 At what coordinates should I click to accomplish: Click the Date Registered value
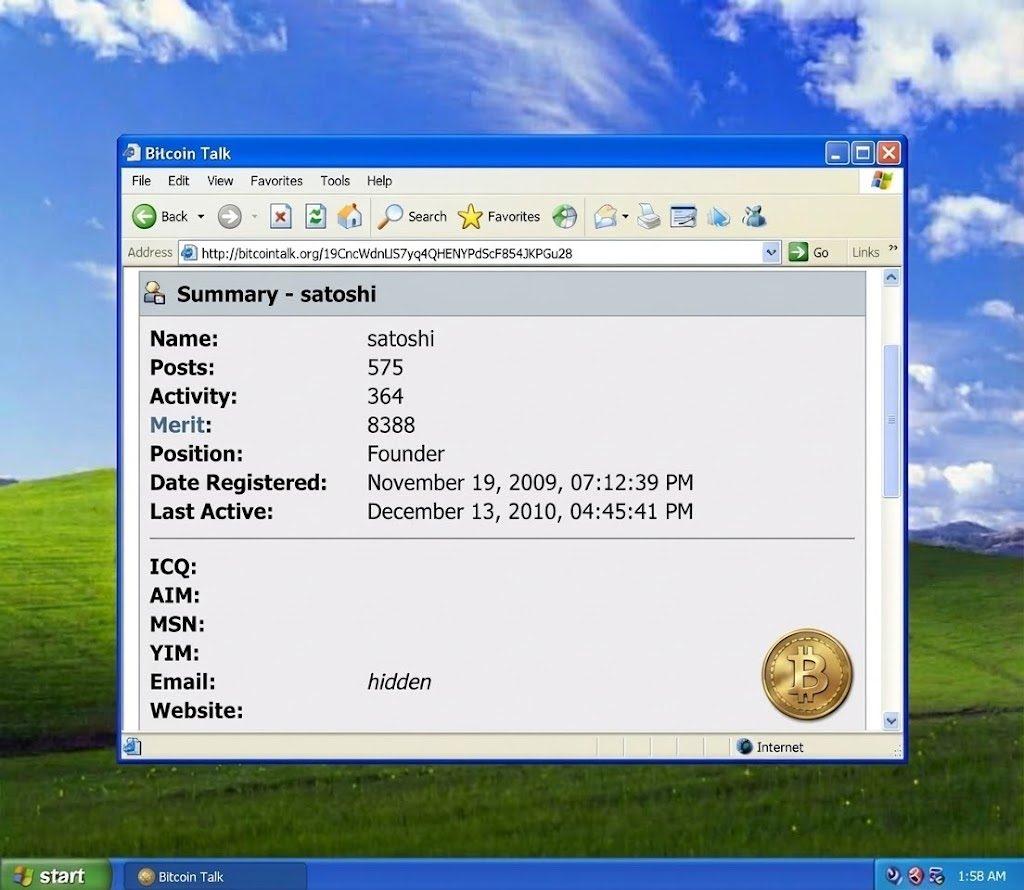(530, 483)
